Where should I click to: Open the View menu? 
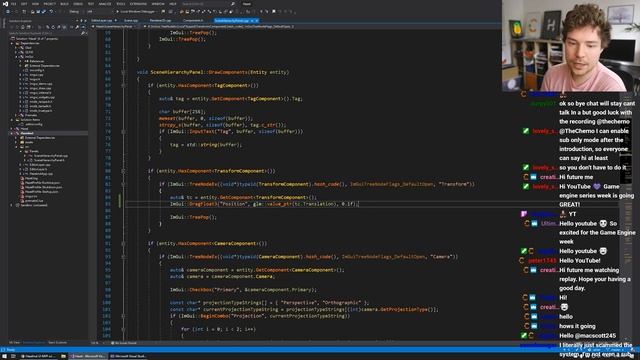[36, 4]
